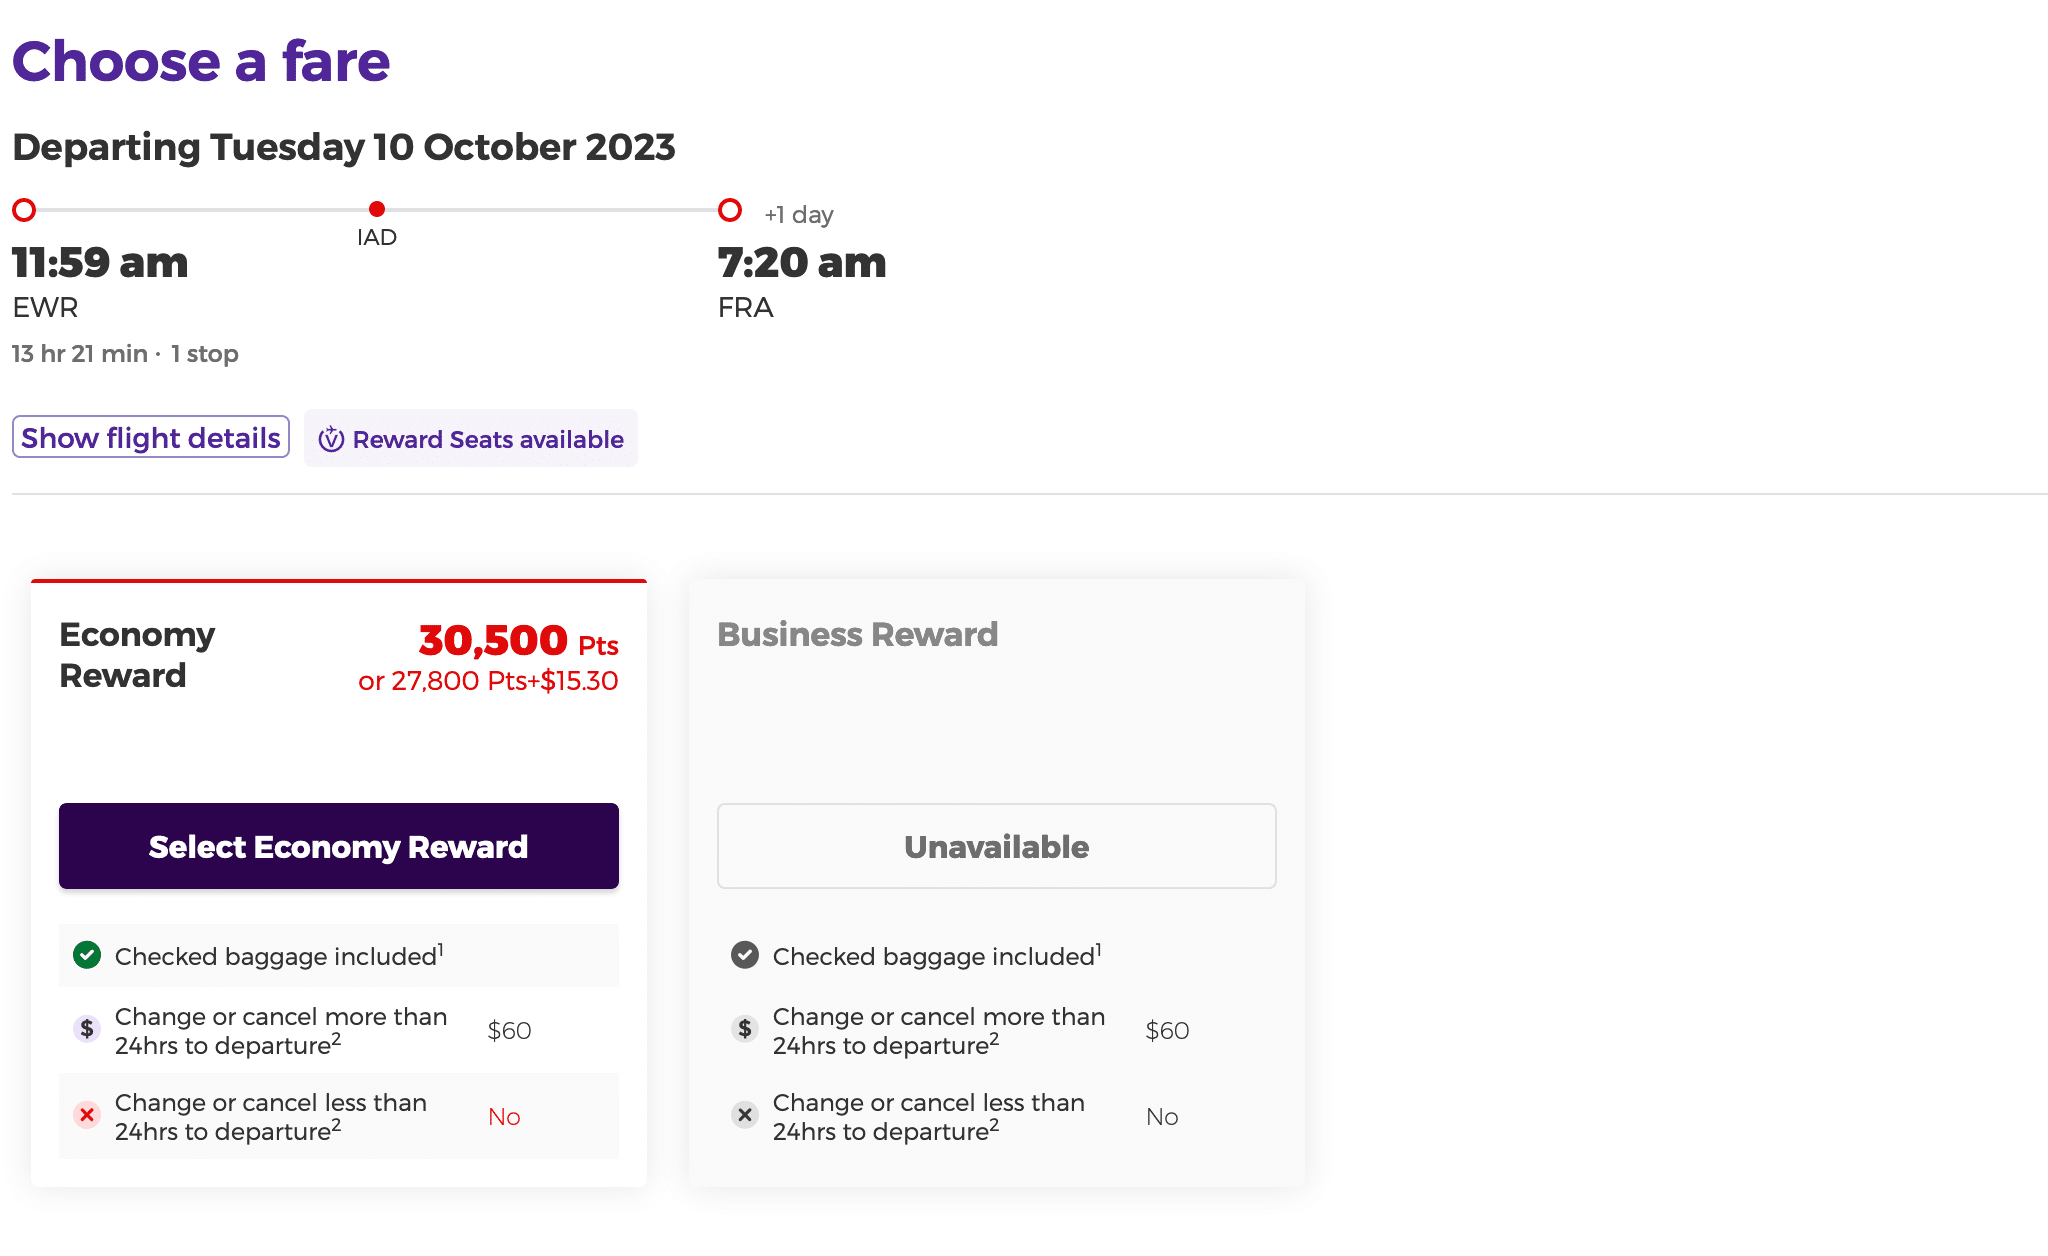Click the FRA arrival circle marker
The image size is (2048, 1256).
click(730, 210)
